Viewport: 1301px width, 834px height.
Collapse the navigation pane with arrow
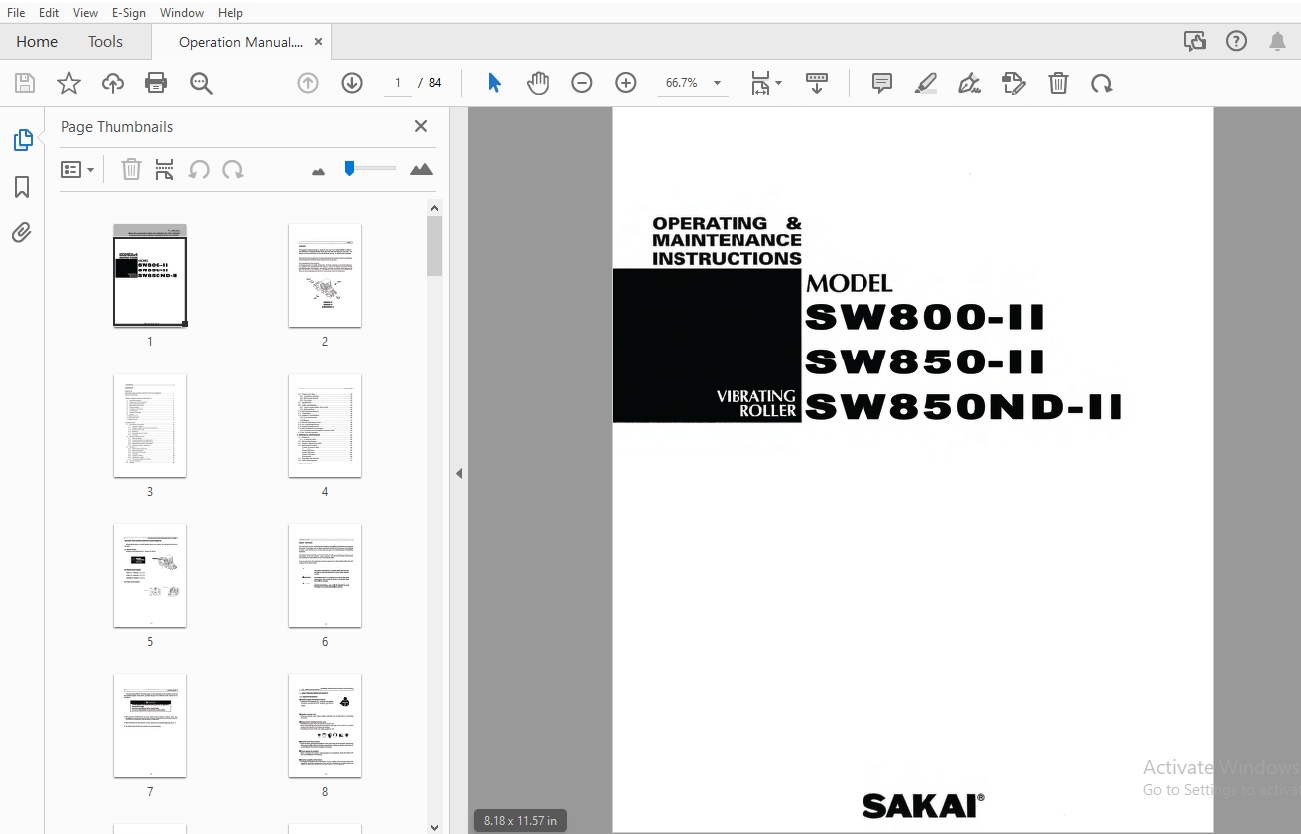459,473
